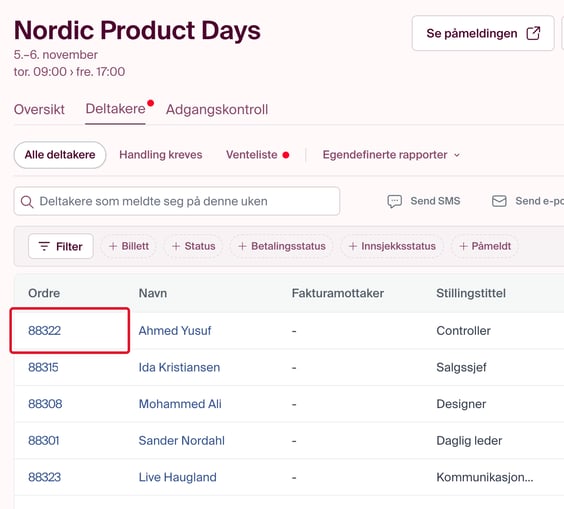564x509 pixels.
Task: Click the Daglig leder job title cell
Action: click(469, 441)
